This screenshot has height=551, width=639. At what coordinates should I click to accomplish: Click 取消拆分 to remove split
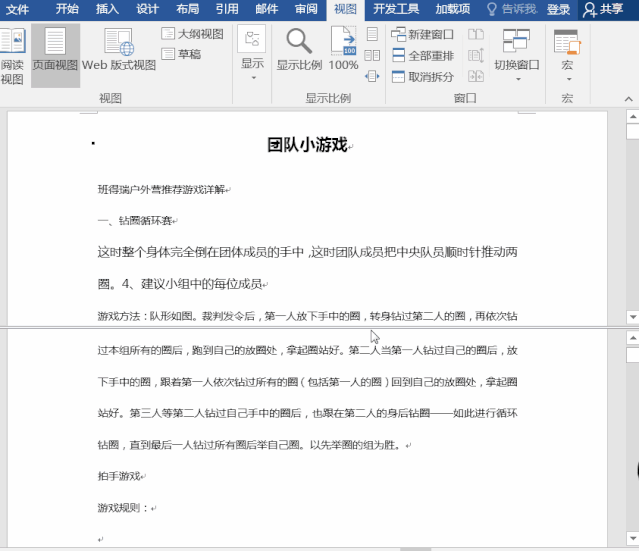click(x=422, y=77)
